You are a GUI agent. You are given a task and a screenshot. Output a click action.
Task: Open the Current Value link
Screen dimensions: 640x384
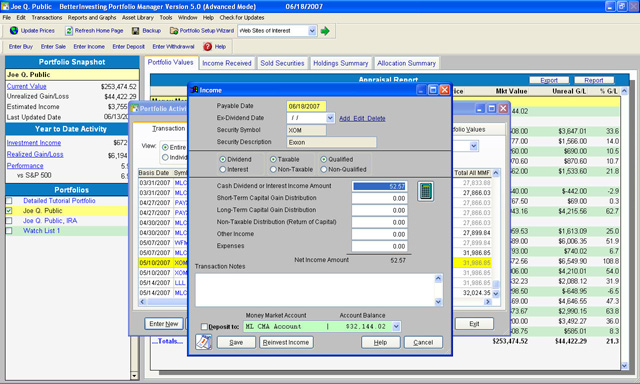(x=27, y=86)
